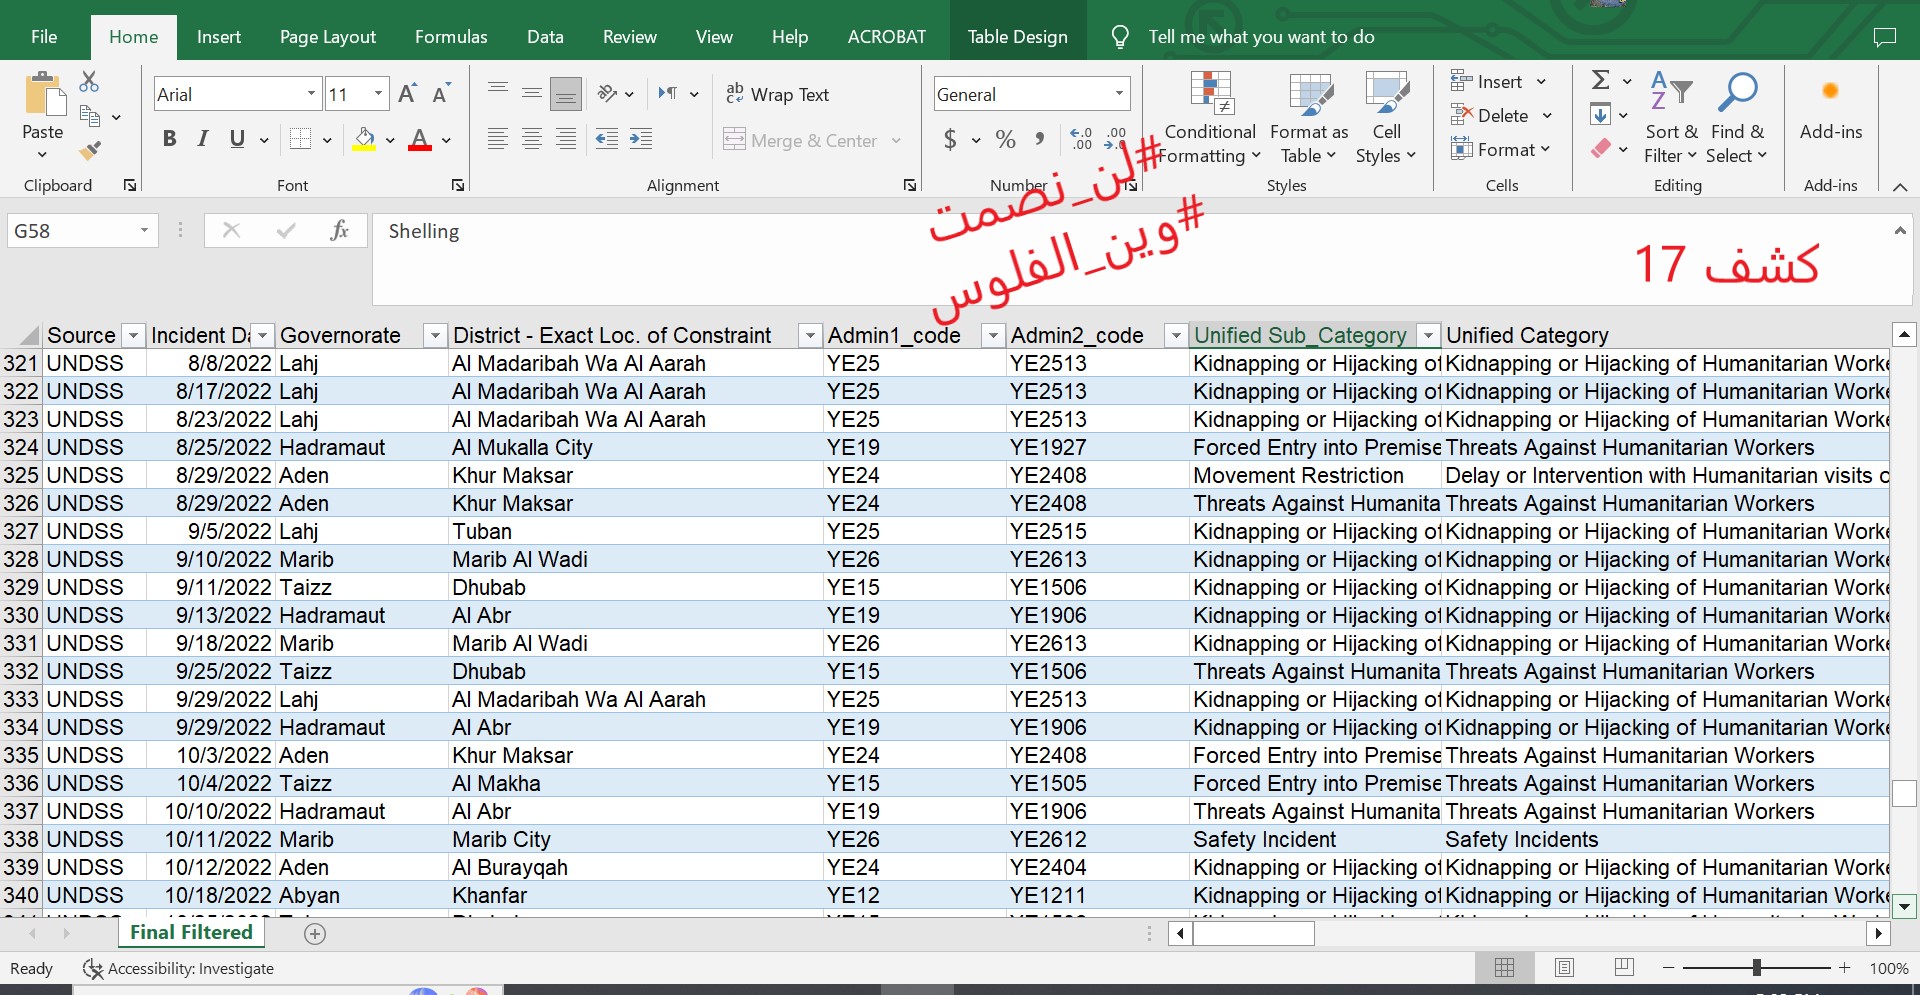Select the Final Filtered sheet tab
Screen dimensions: 1920x995
(191, 932)
